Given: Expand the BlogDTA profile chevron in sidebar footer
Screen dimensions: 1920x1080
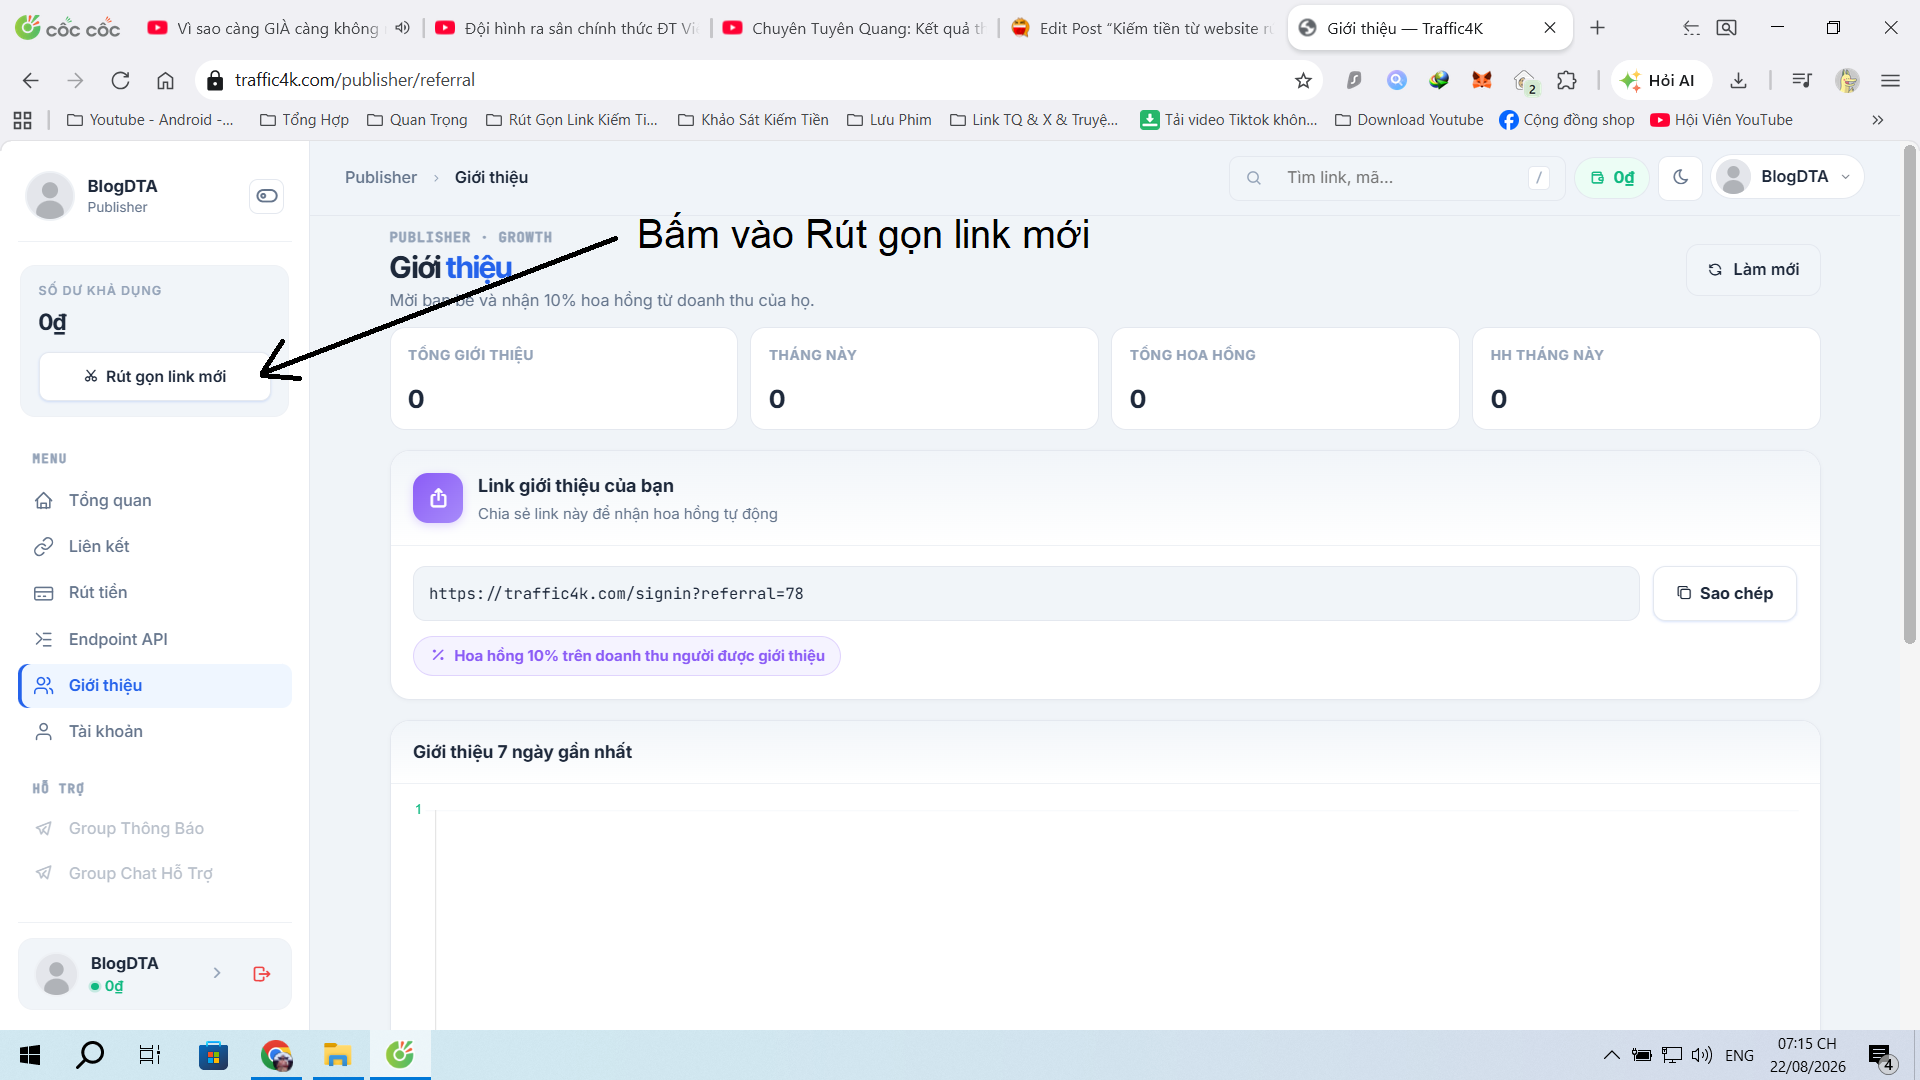Looking at the screenshot, I should click(x=217, y=973).
